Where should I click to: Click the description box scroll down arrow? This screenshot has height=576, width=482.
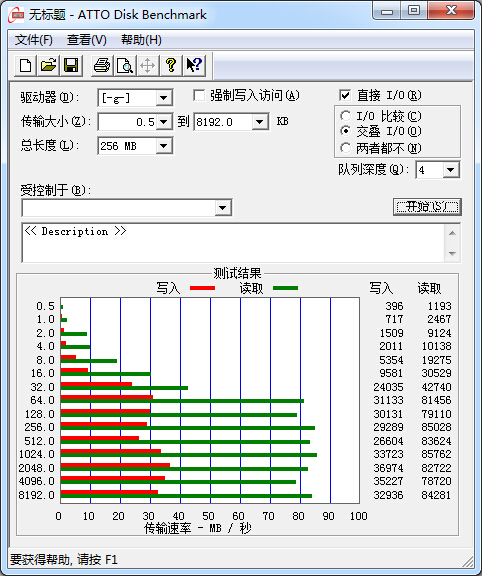point(452,253)
